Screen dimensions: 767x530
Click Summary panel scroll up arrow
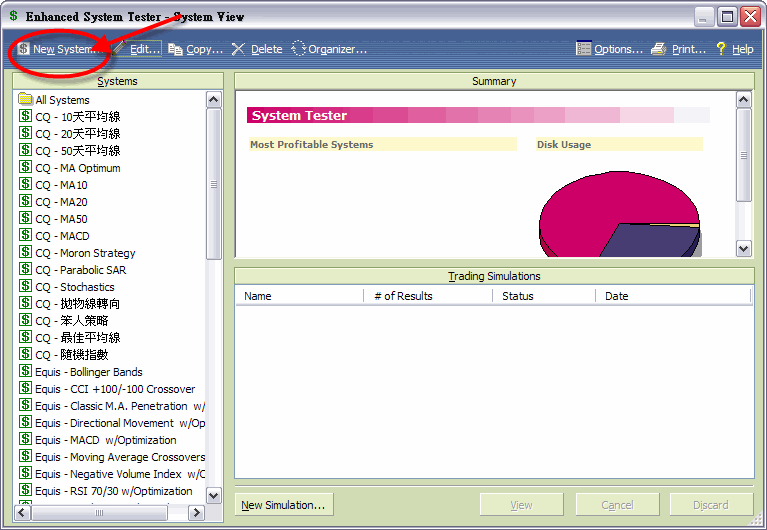(x=744, y=100)
